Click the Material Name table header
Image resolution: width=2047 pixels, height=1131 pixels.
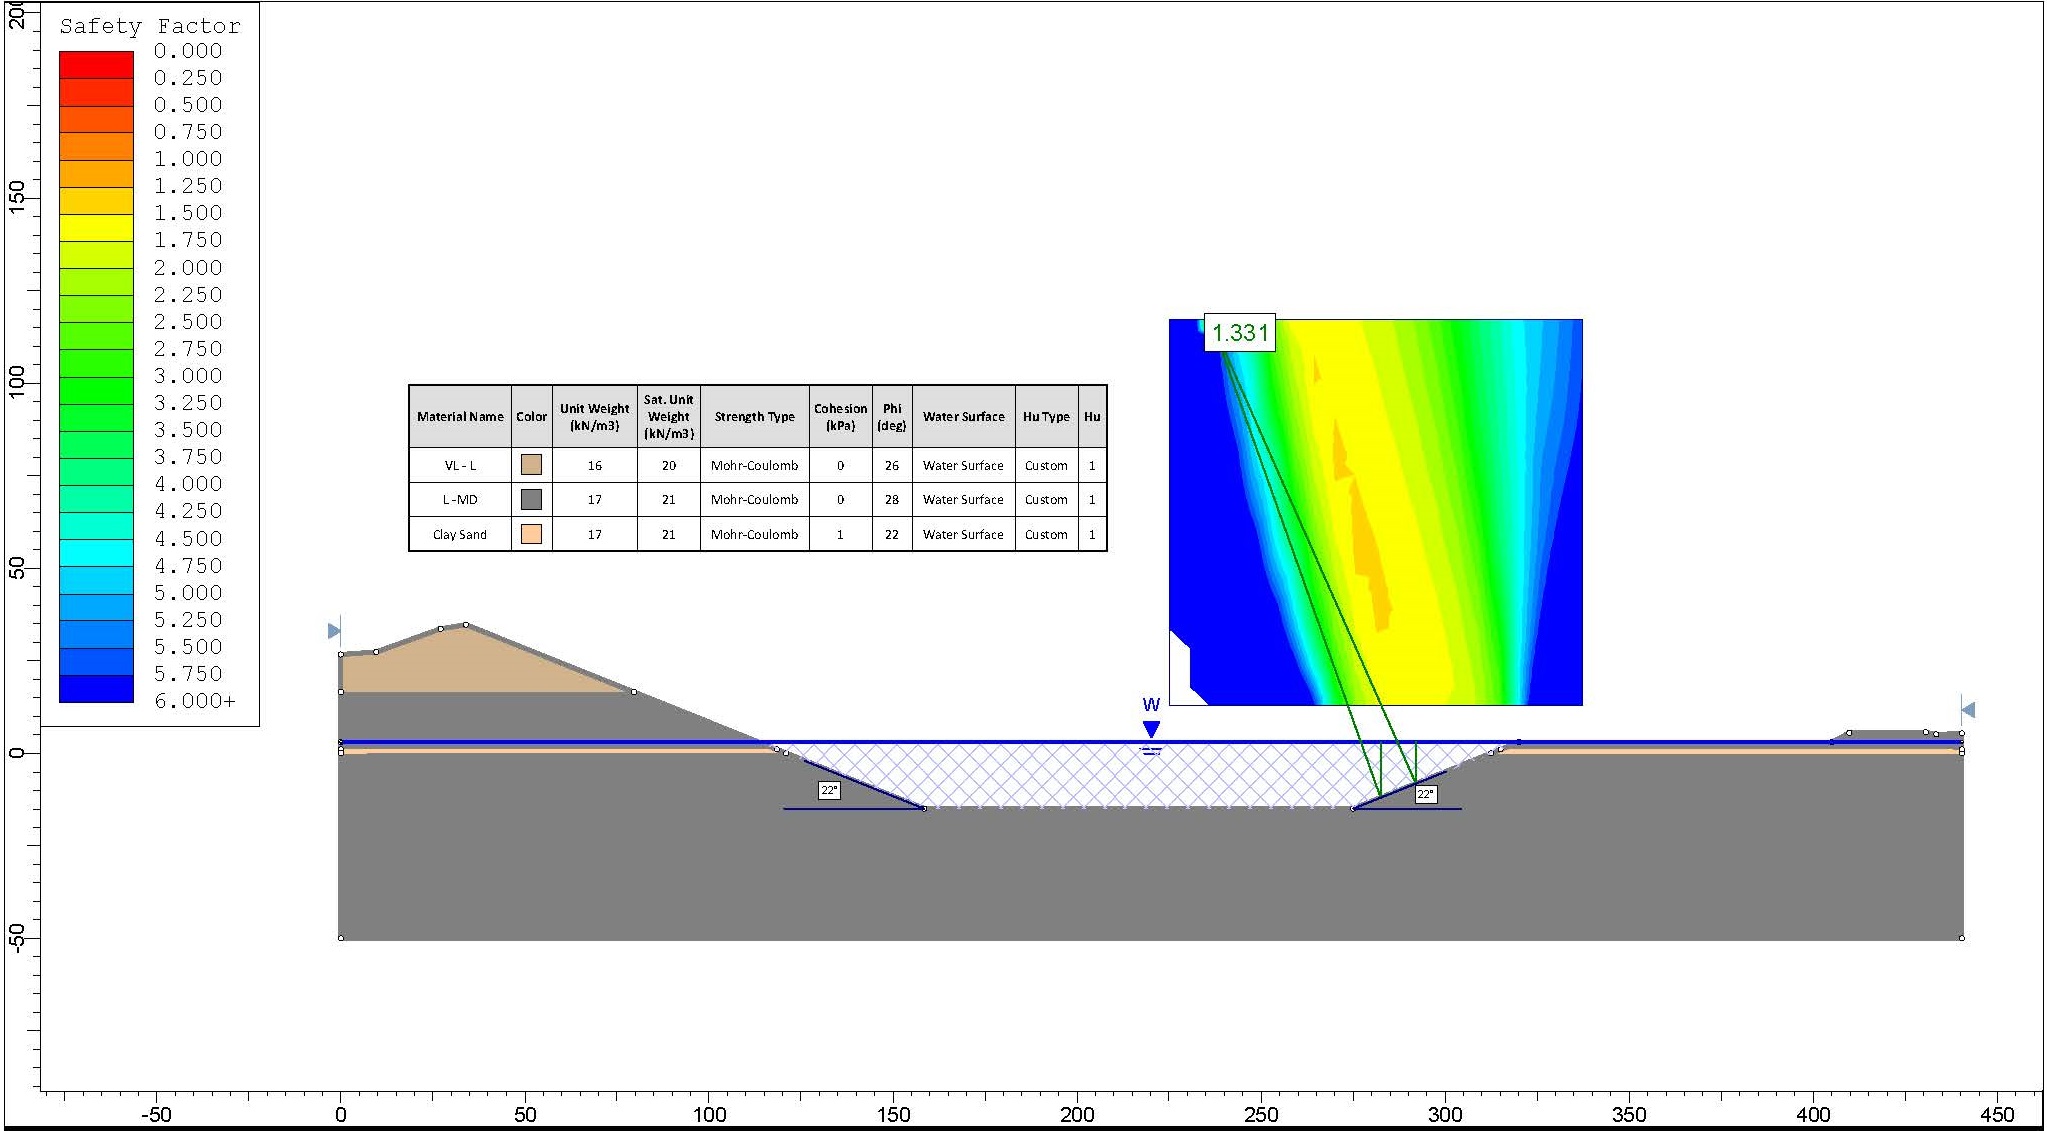coord(460,416)
